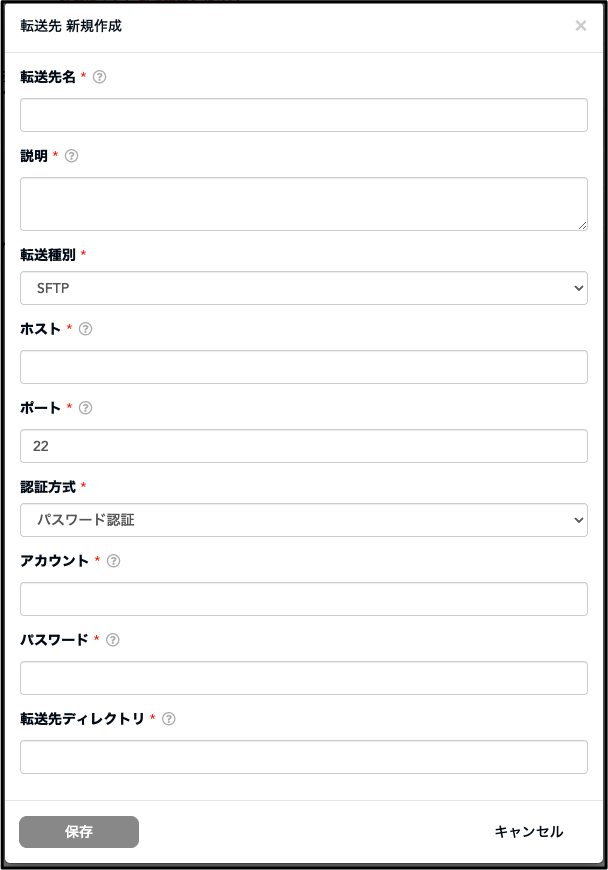The image size is (608, 870).
Task: Cancel via the キャンセル link
Action: pos(529,832)
